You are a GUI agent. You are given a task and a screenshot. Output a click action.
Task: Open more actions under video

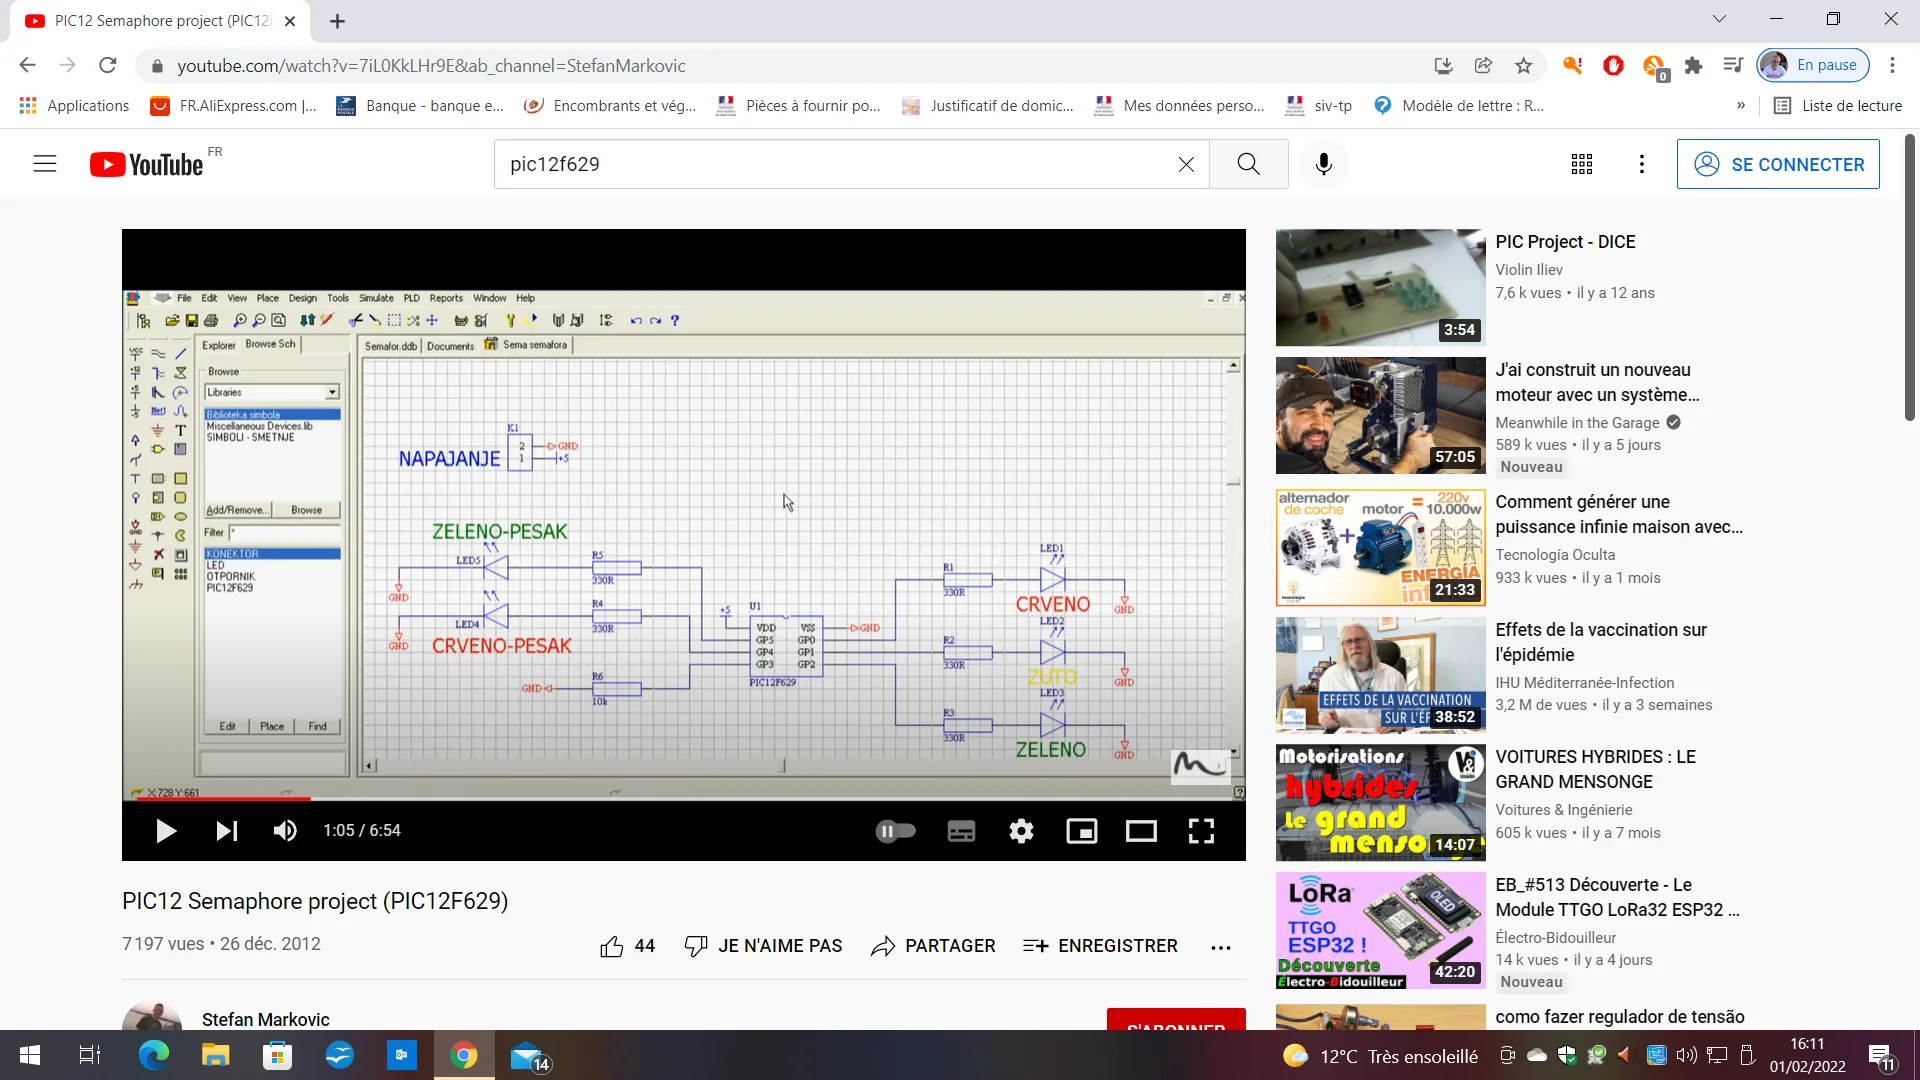pyautogui.click(x=1220, y=947)
